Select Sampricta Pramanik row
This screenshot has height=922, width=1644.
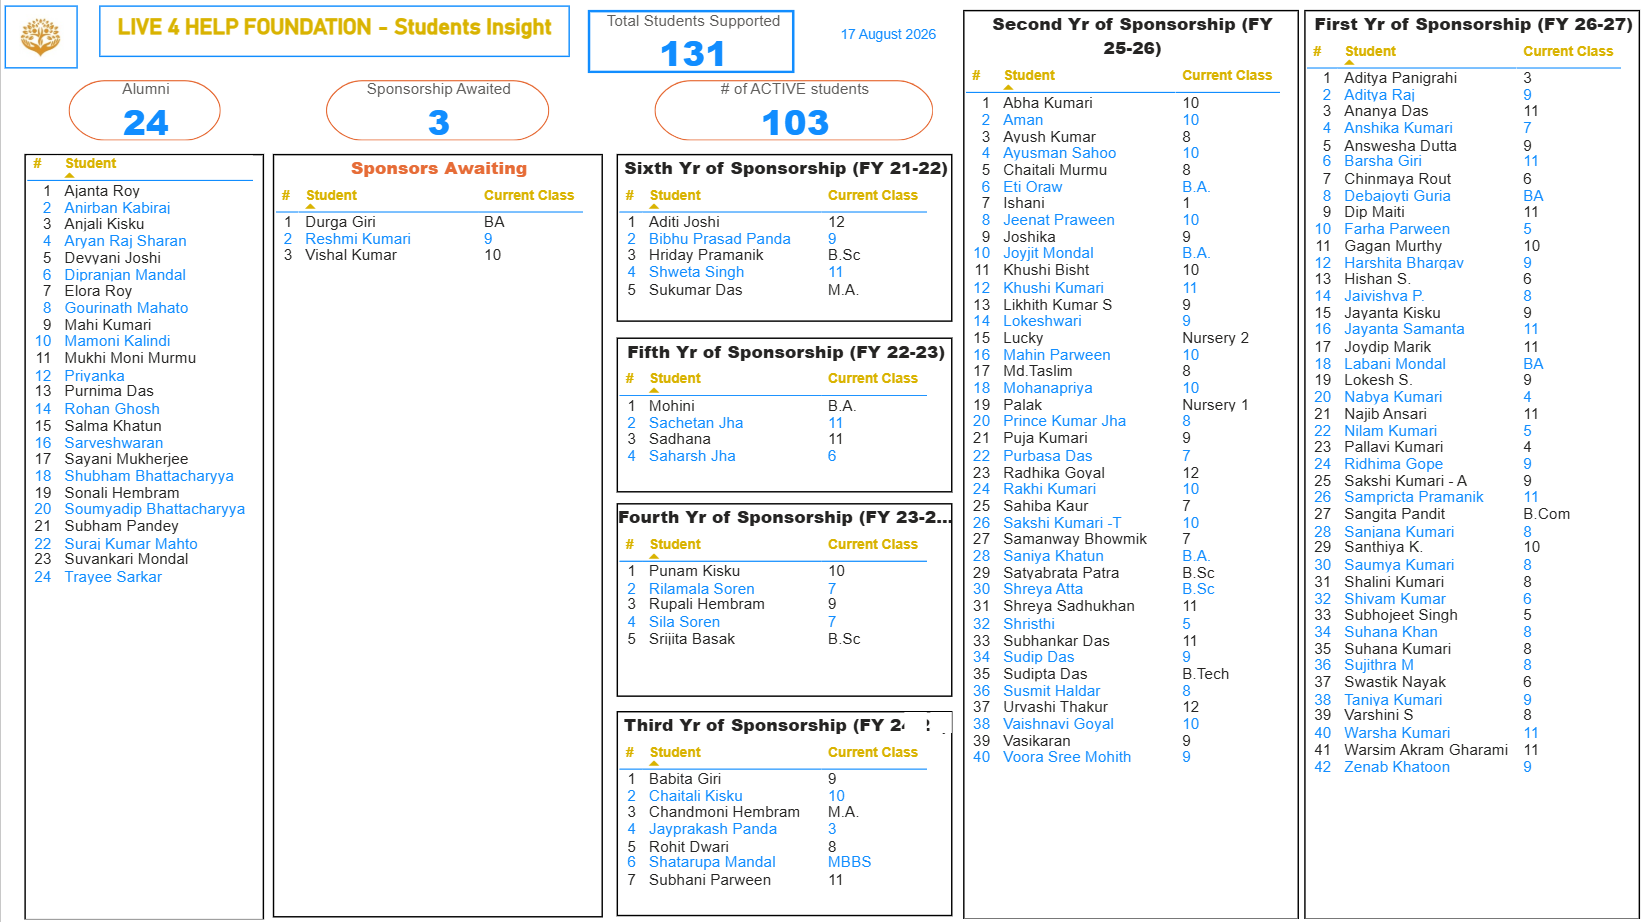(1466, 497)
